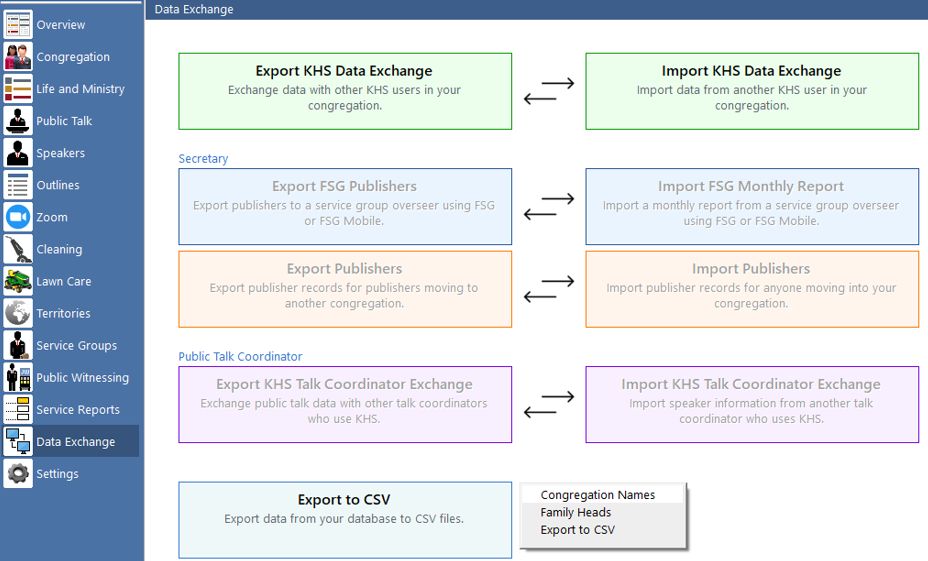This screenshot has height=561, width=928.
Task: Select the Outlines list icon
Action: point(18,185)
